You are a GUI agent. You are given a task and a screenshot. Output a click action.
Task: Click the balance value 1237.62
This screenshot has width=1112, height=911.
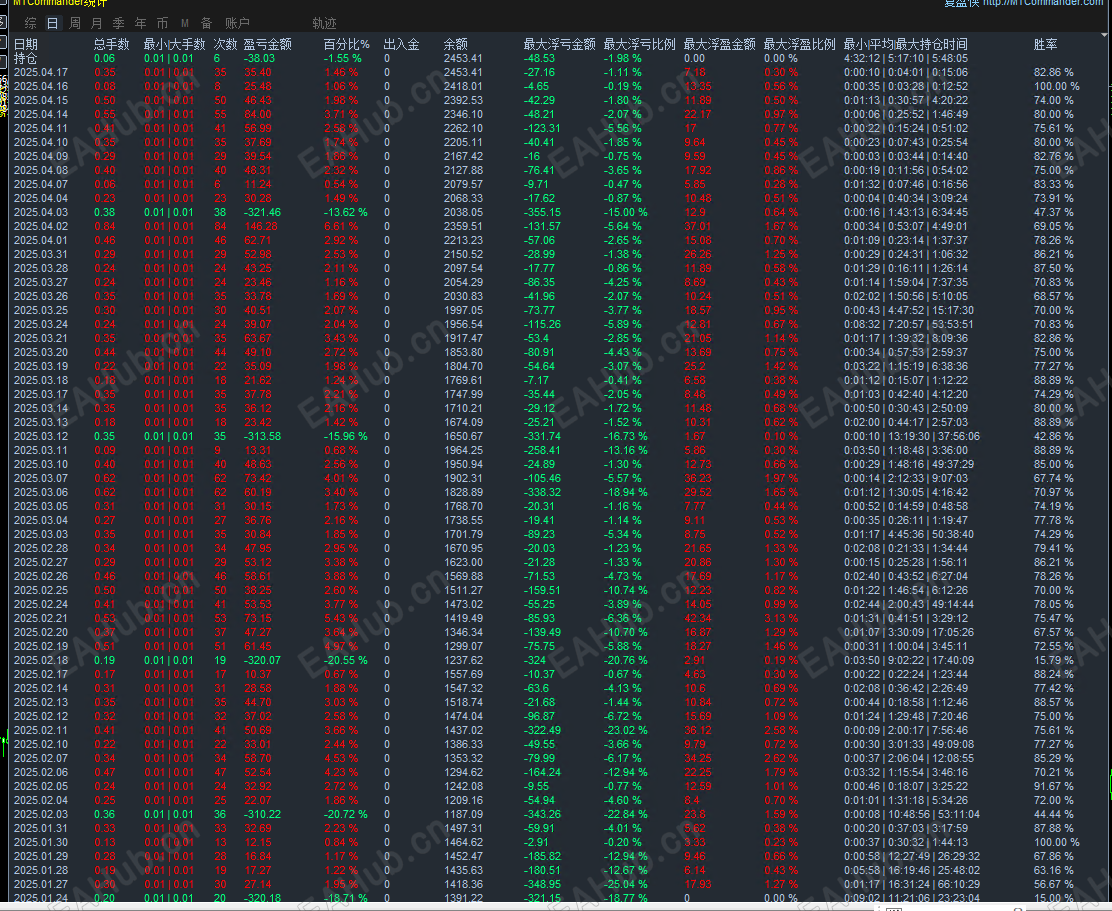[x=463, y=660]
